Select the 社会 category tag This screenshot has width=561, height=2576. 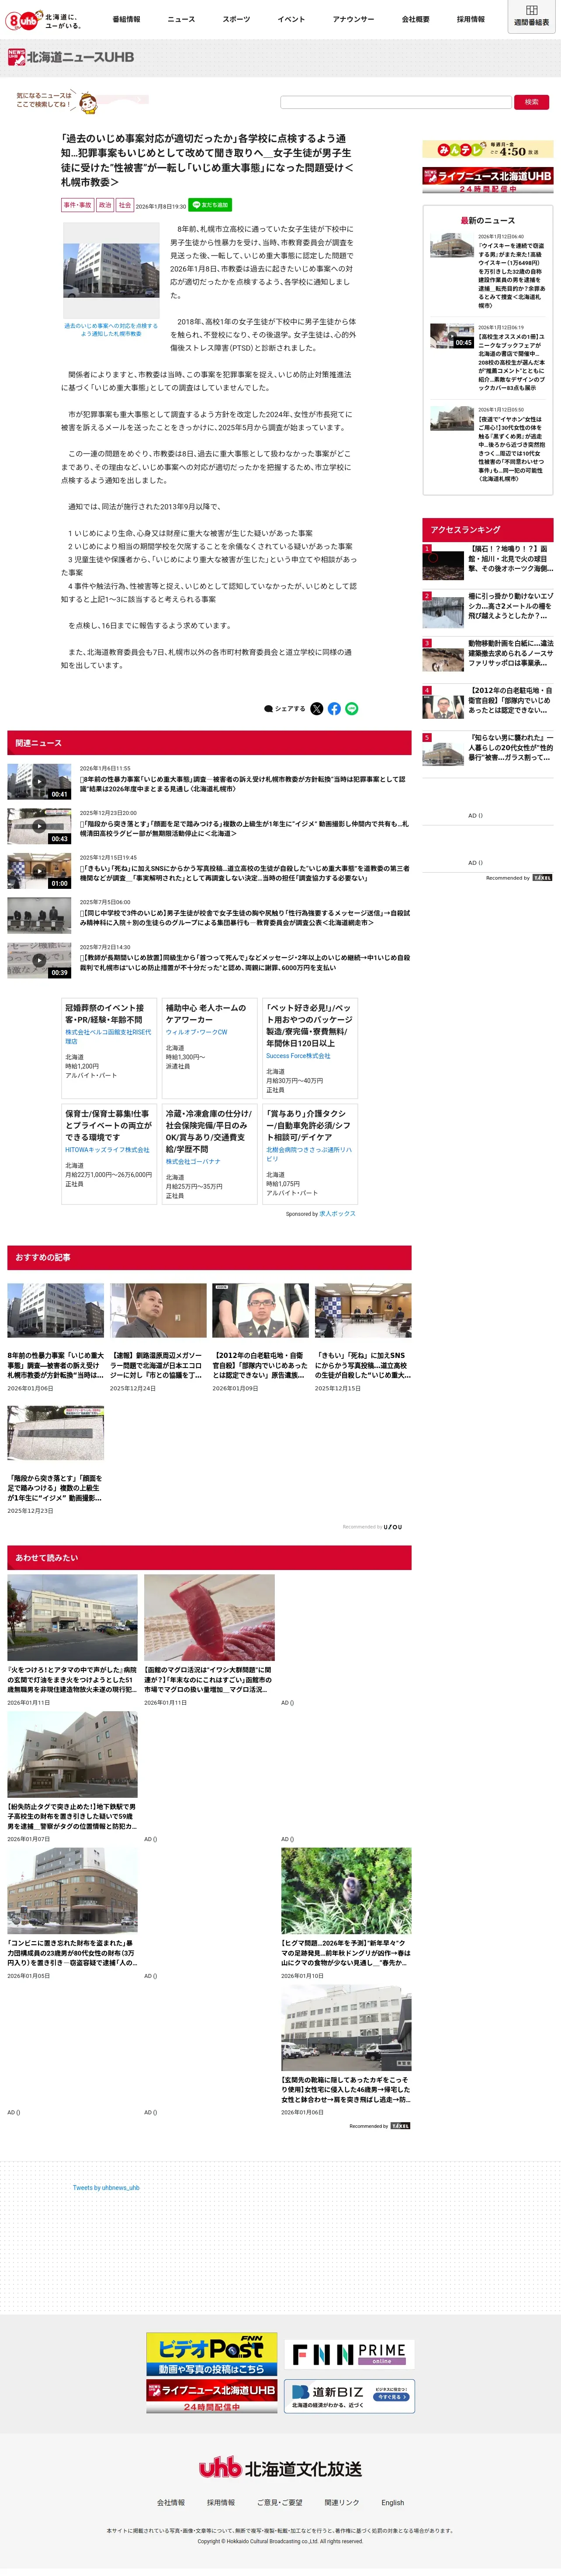[x=125, y=205]
